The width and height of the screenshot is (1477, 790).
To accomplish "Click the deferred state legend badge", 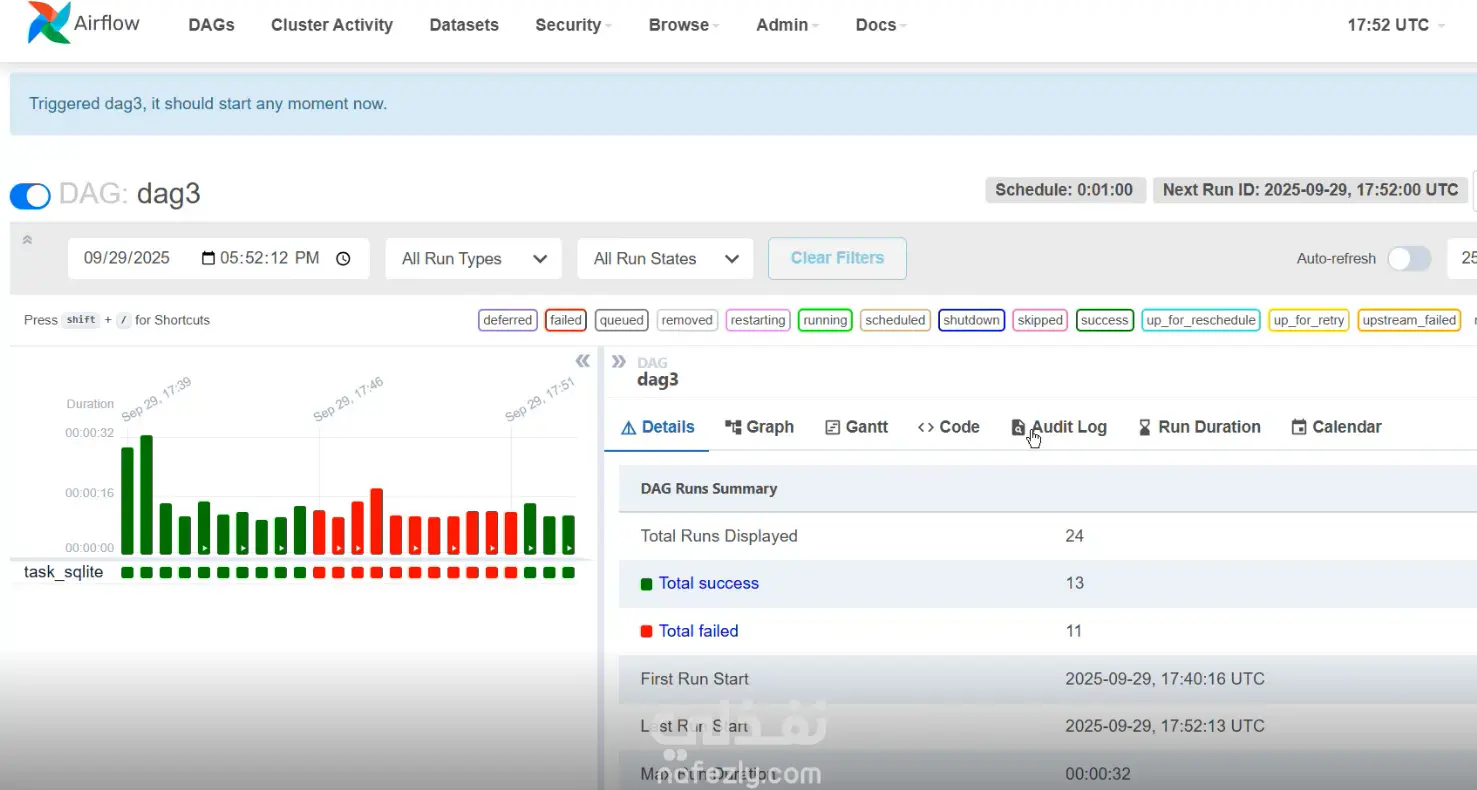I will (507, 320).
